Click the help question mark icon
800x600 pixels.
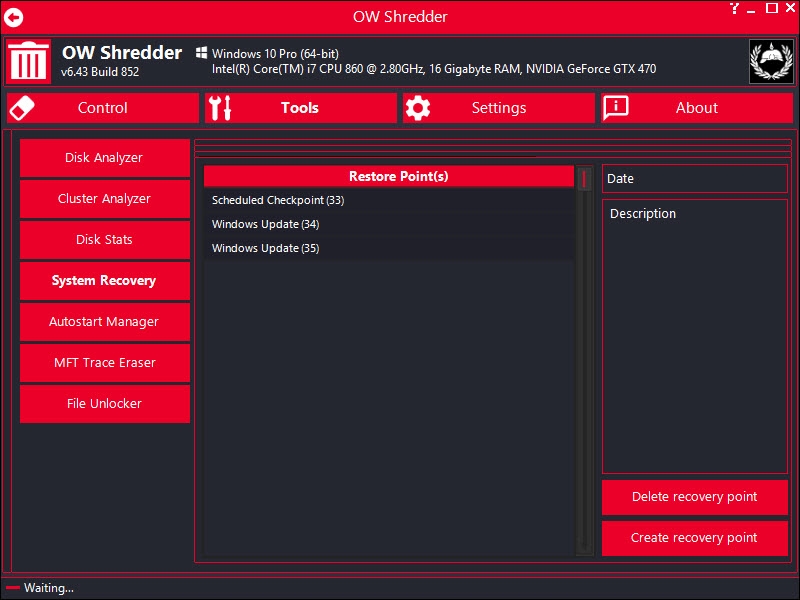(x=734, y=8)
